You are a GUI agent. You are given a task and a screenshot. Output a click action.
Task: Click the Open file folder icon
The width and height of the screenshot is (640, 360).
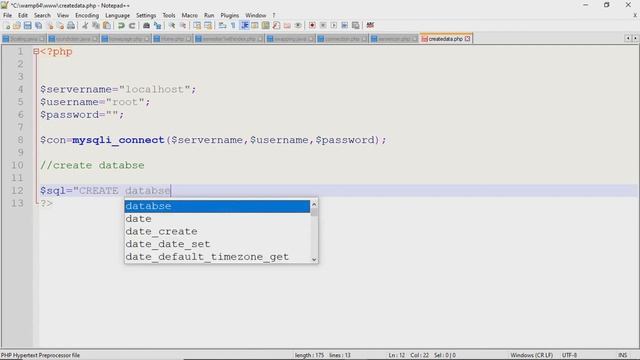click(17, 26)
